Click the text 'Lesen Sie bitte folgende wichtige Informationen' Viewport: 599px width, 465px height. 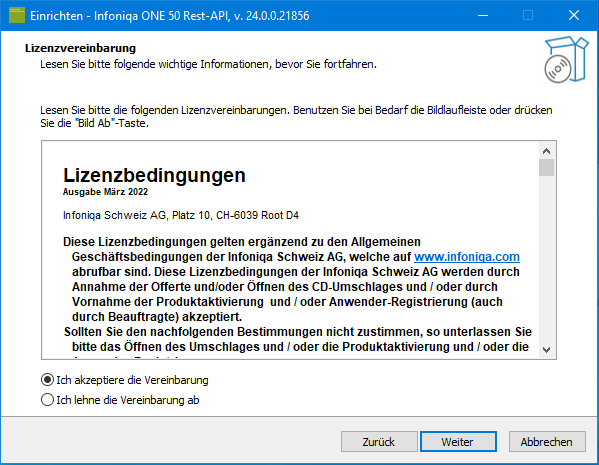click(209, 64)
